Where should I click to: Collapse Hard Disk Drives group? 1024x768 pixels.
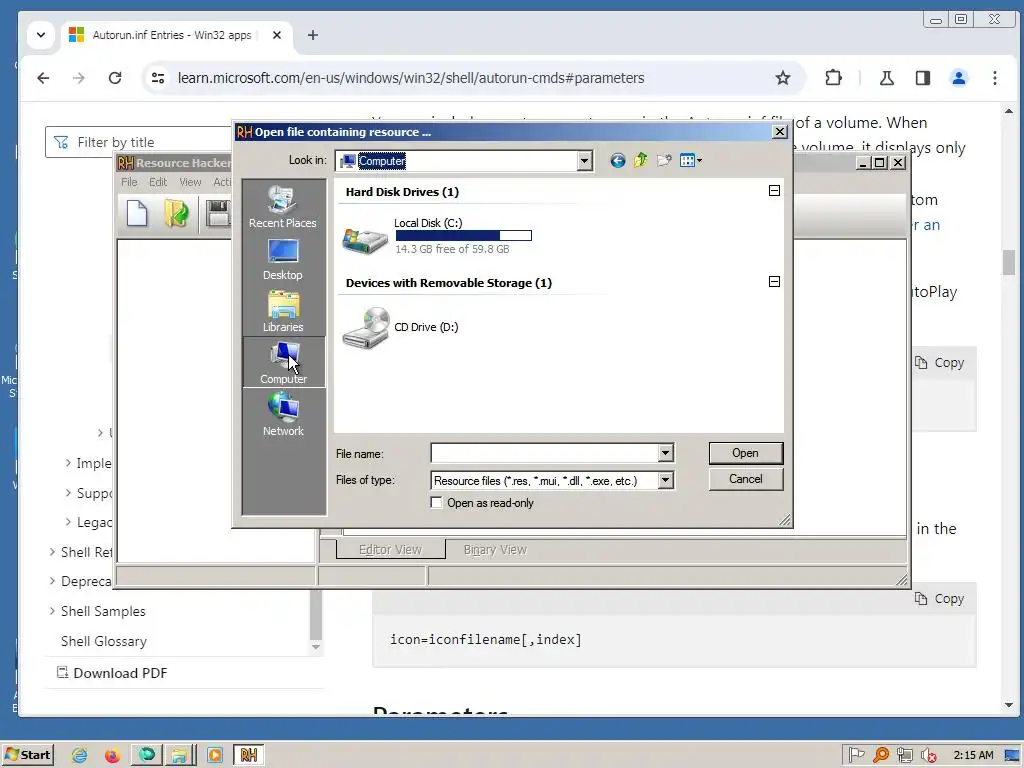coord(774,191)
